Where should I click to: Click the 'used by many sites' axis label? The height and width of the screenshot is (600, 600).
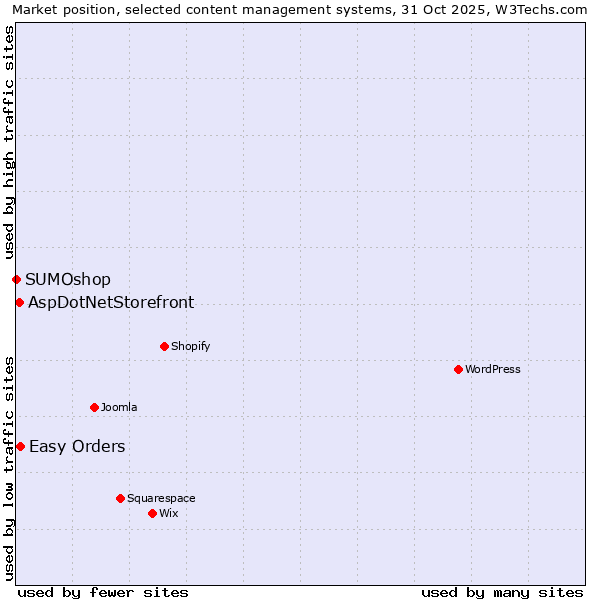pyautogui.click(x=502, y=592)
